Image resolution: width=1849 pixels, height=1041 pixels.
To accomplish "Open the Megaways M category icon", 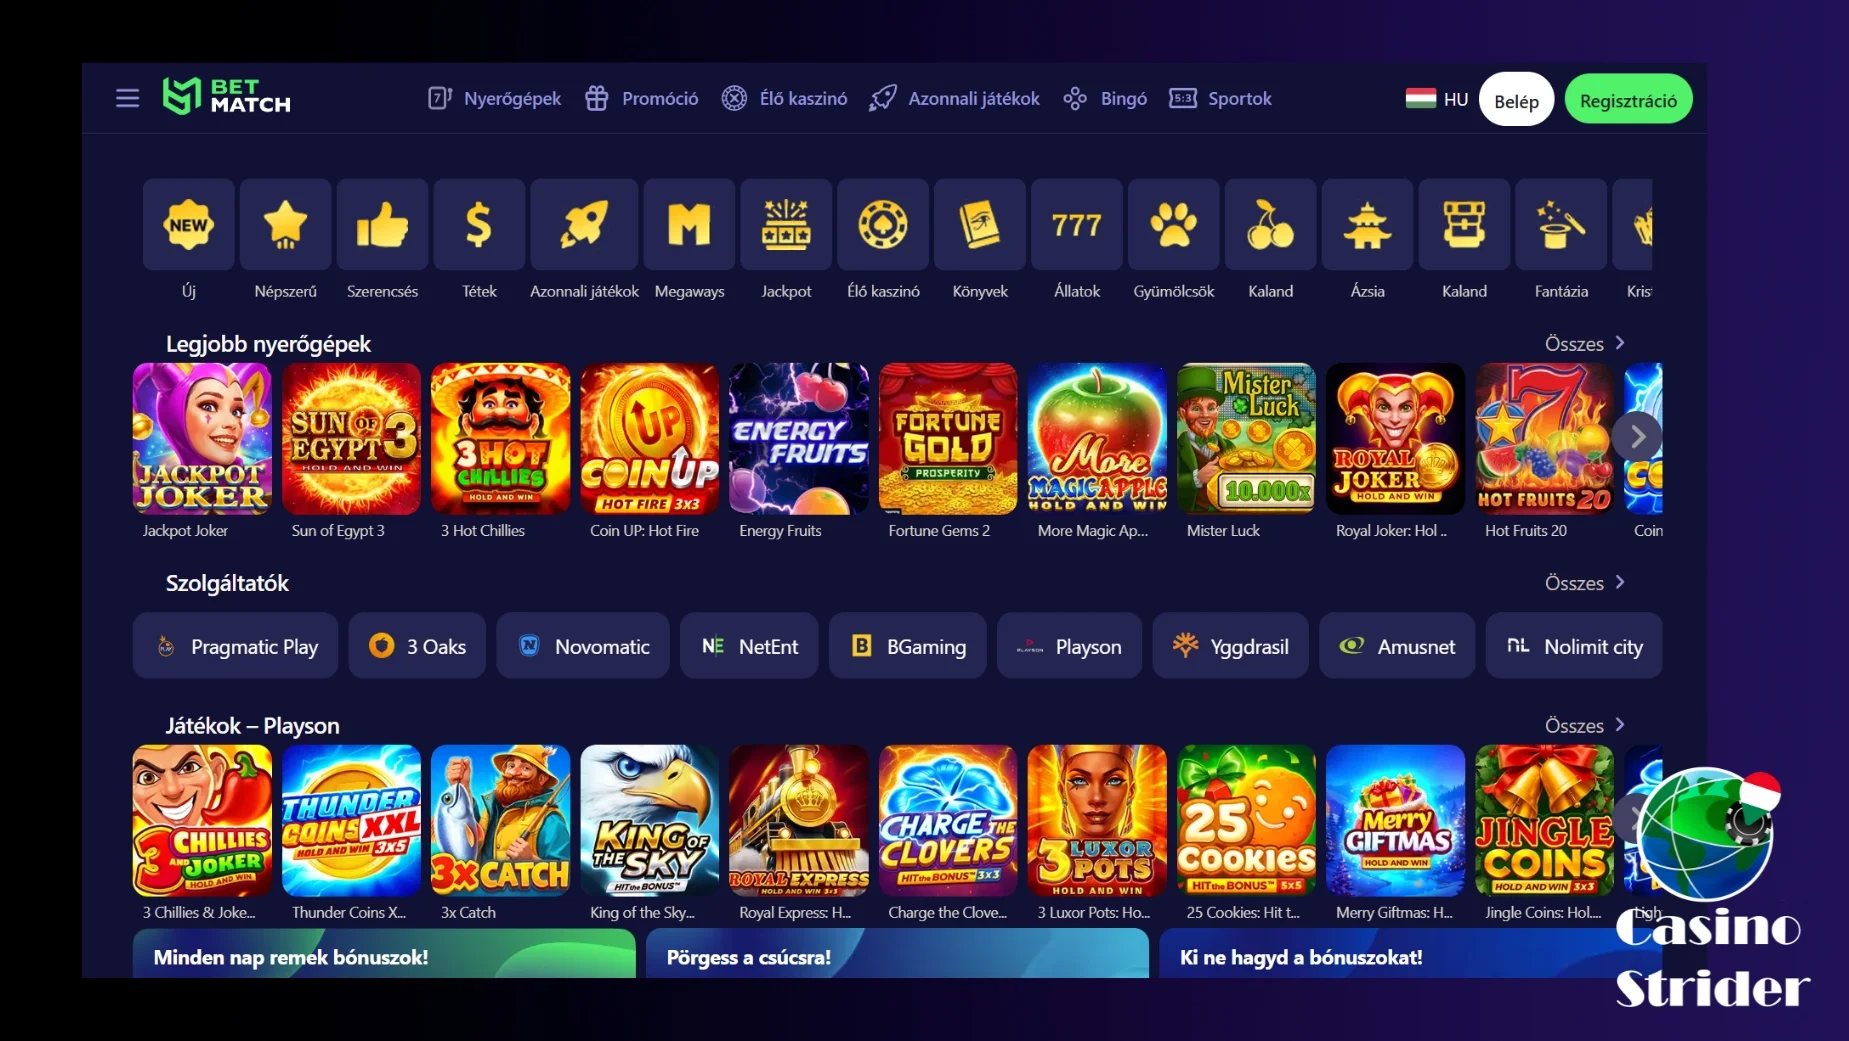I will (x=689, y=225).
